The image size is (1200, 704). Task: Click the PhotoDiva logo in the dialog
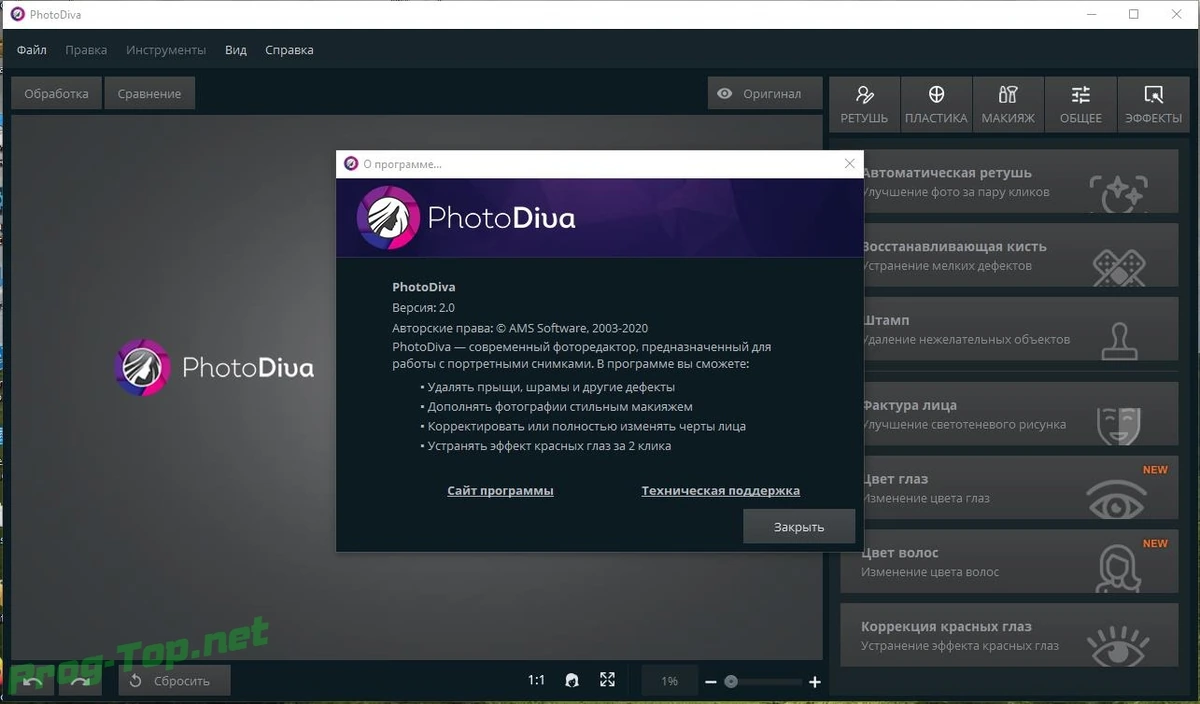point(467,217)
